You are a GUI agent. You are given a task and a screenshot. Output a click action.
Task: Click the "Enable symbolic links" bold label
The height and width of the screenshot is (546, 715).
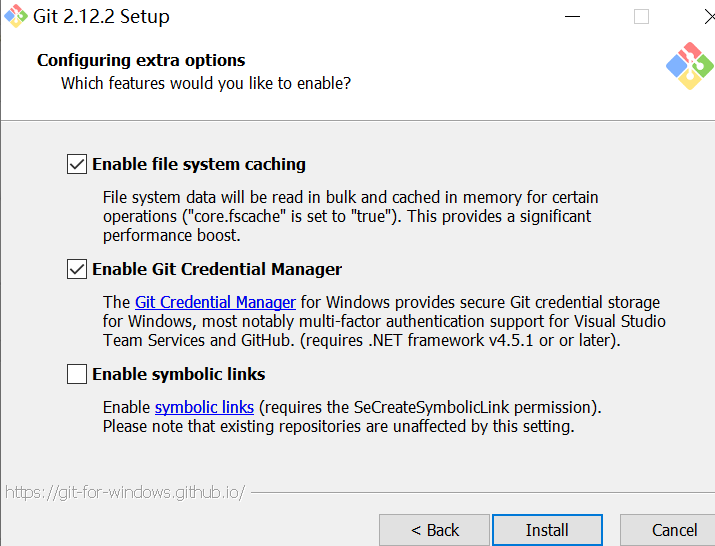pyautogui.click(x=179, y=374)
